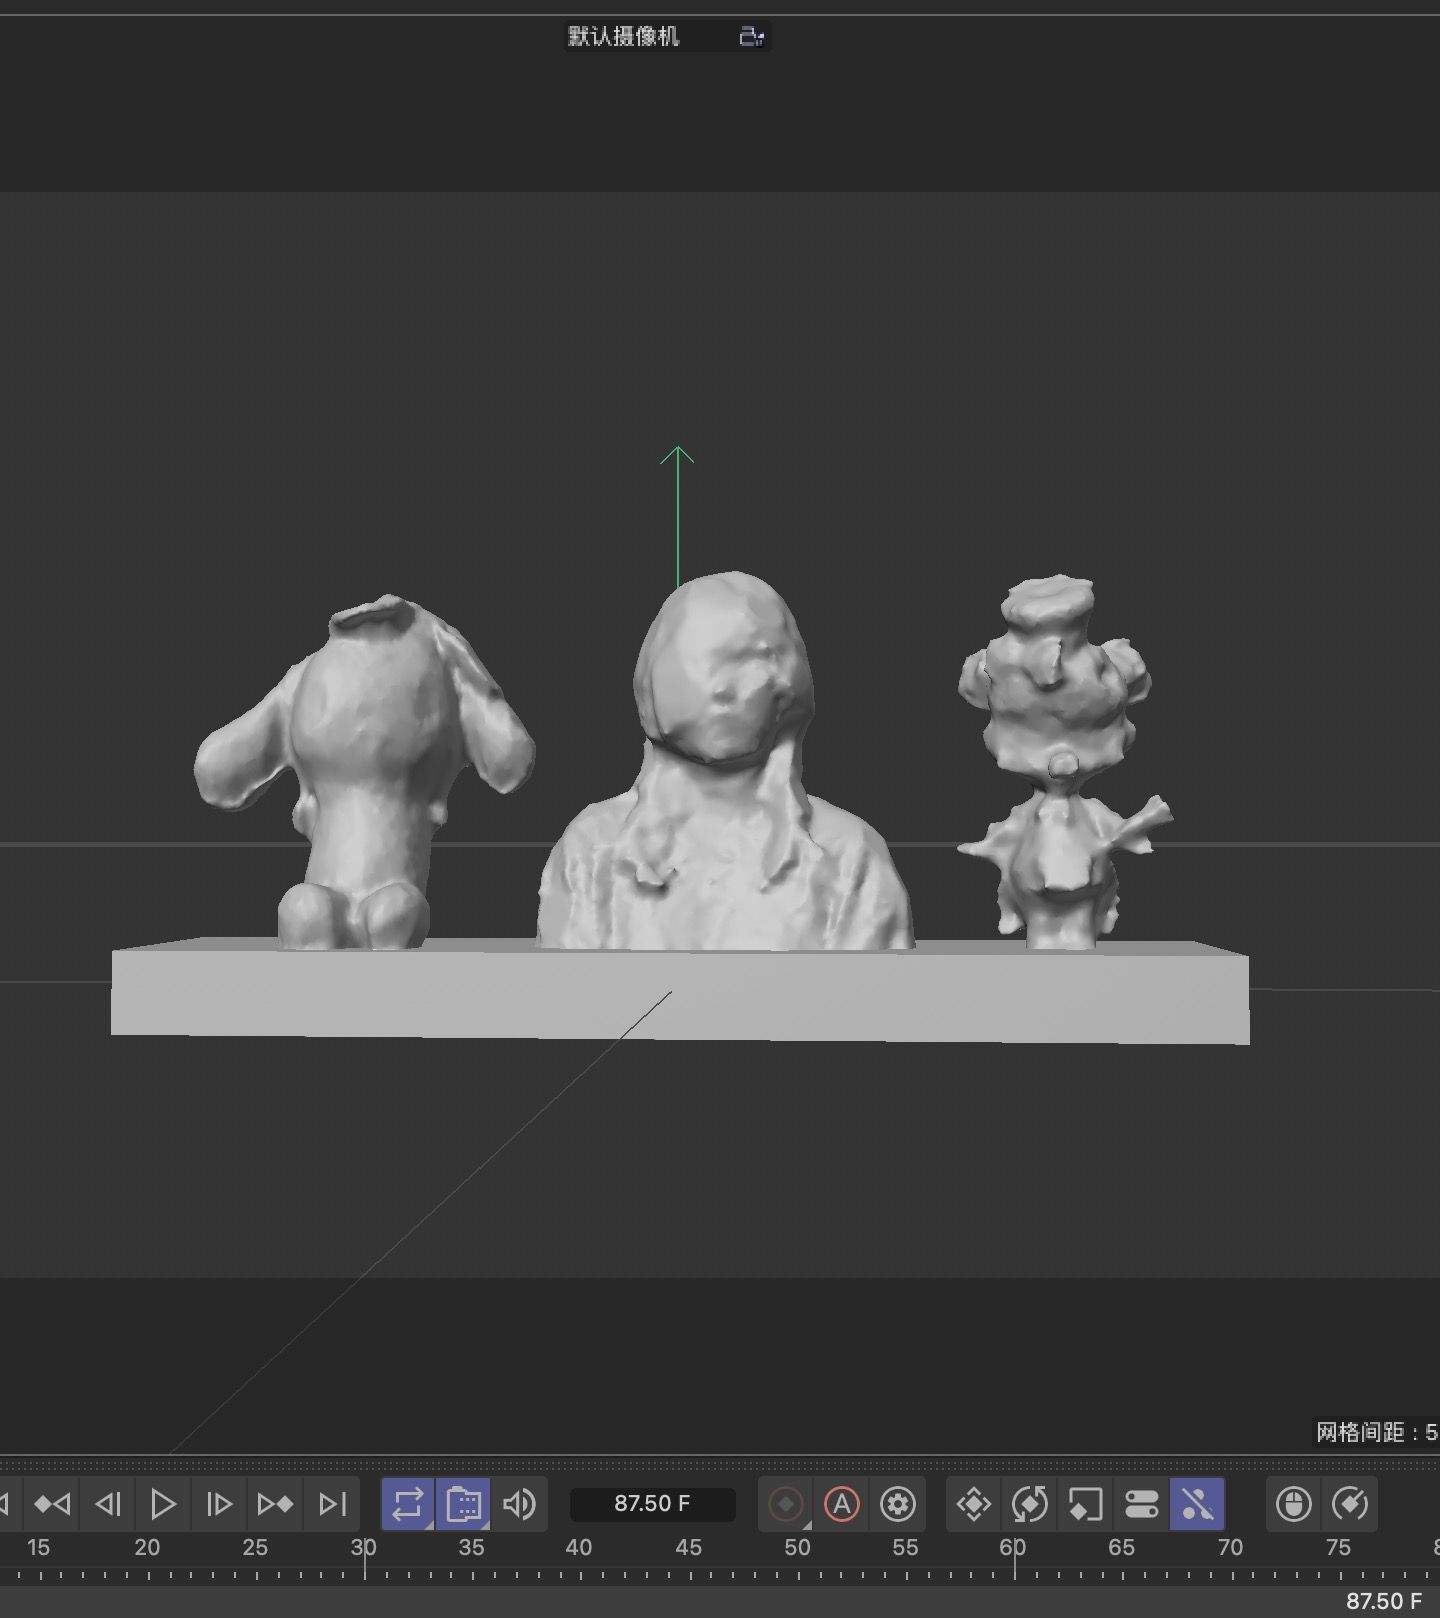Click the motion system speedometer icon
This screenshot has width=1440, height=1618.
(1350, 1504)
